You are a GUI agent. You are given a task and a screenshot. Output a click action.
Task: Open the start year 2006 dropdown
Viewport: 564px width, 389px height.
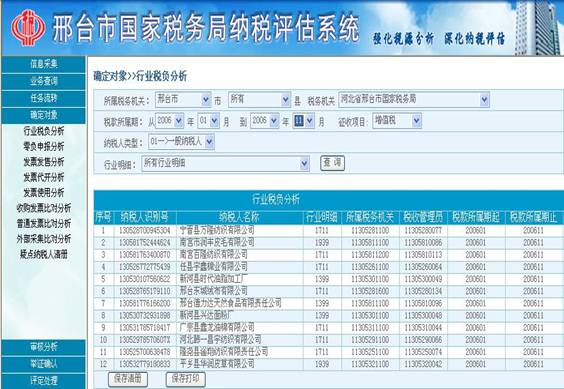point(169,121)
